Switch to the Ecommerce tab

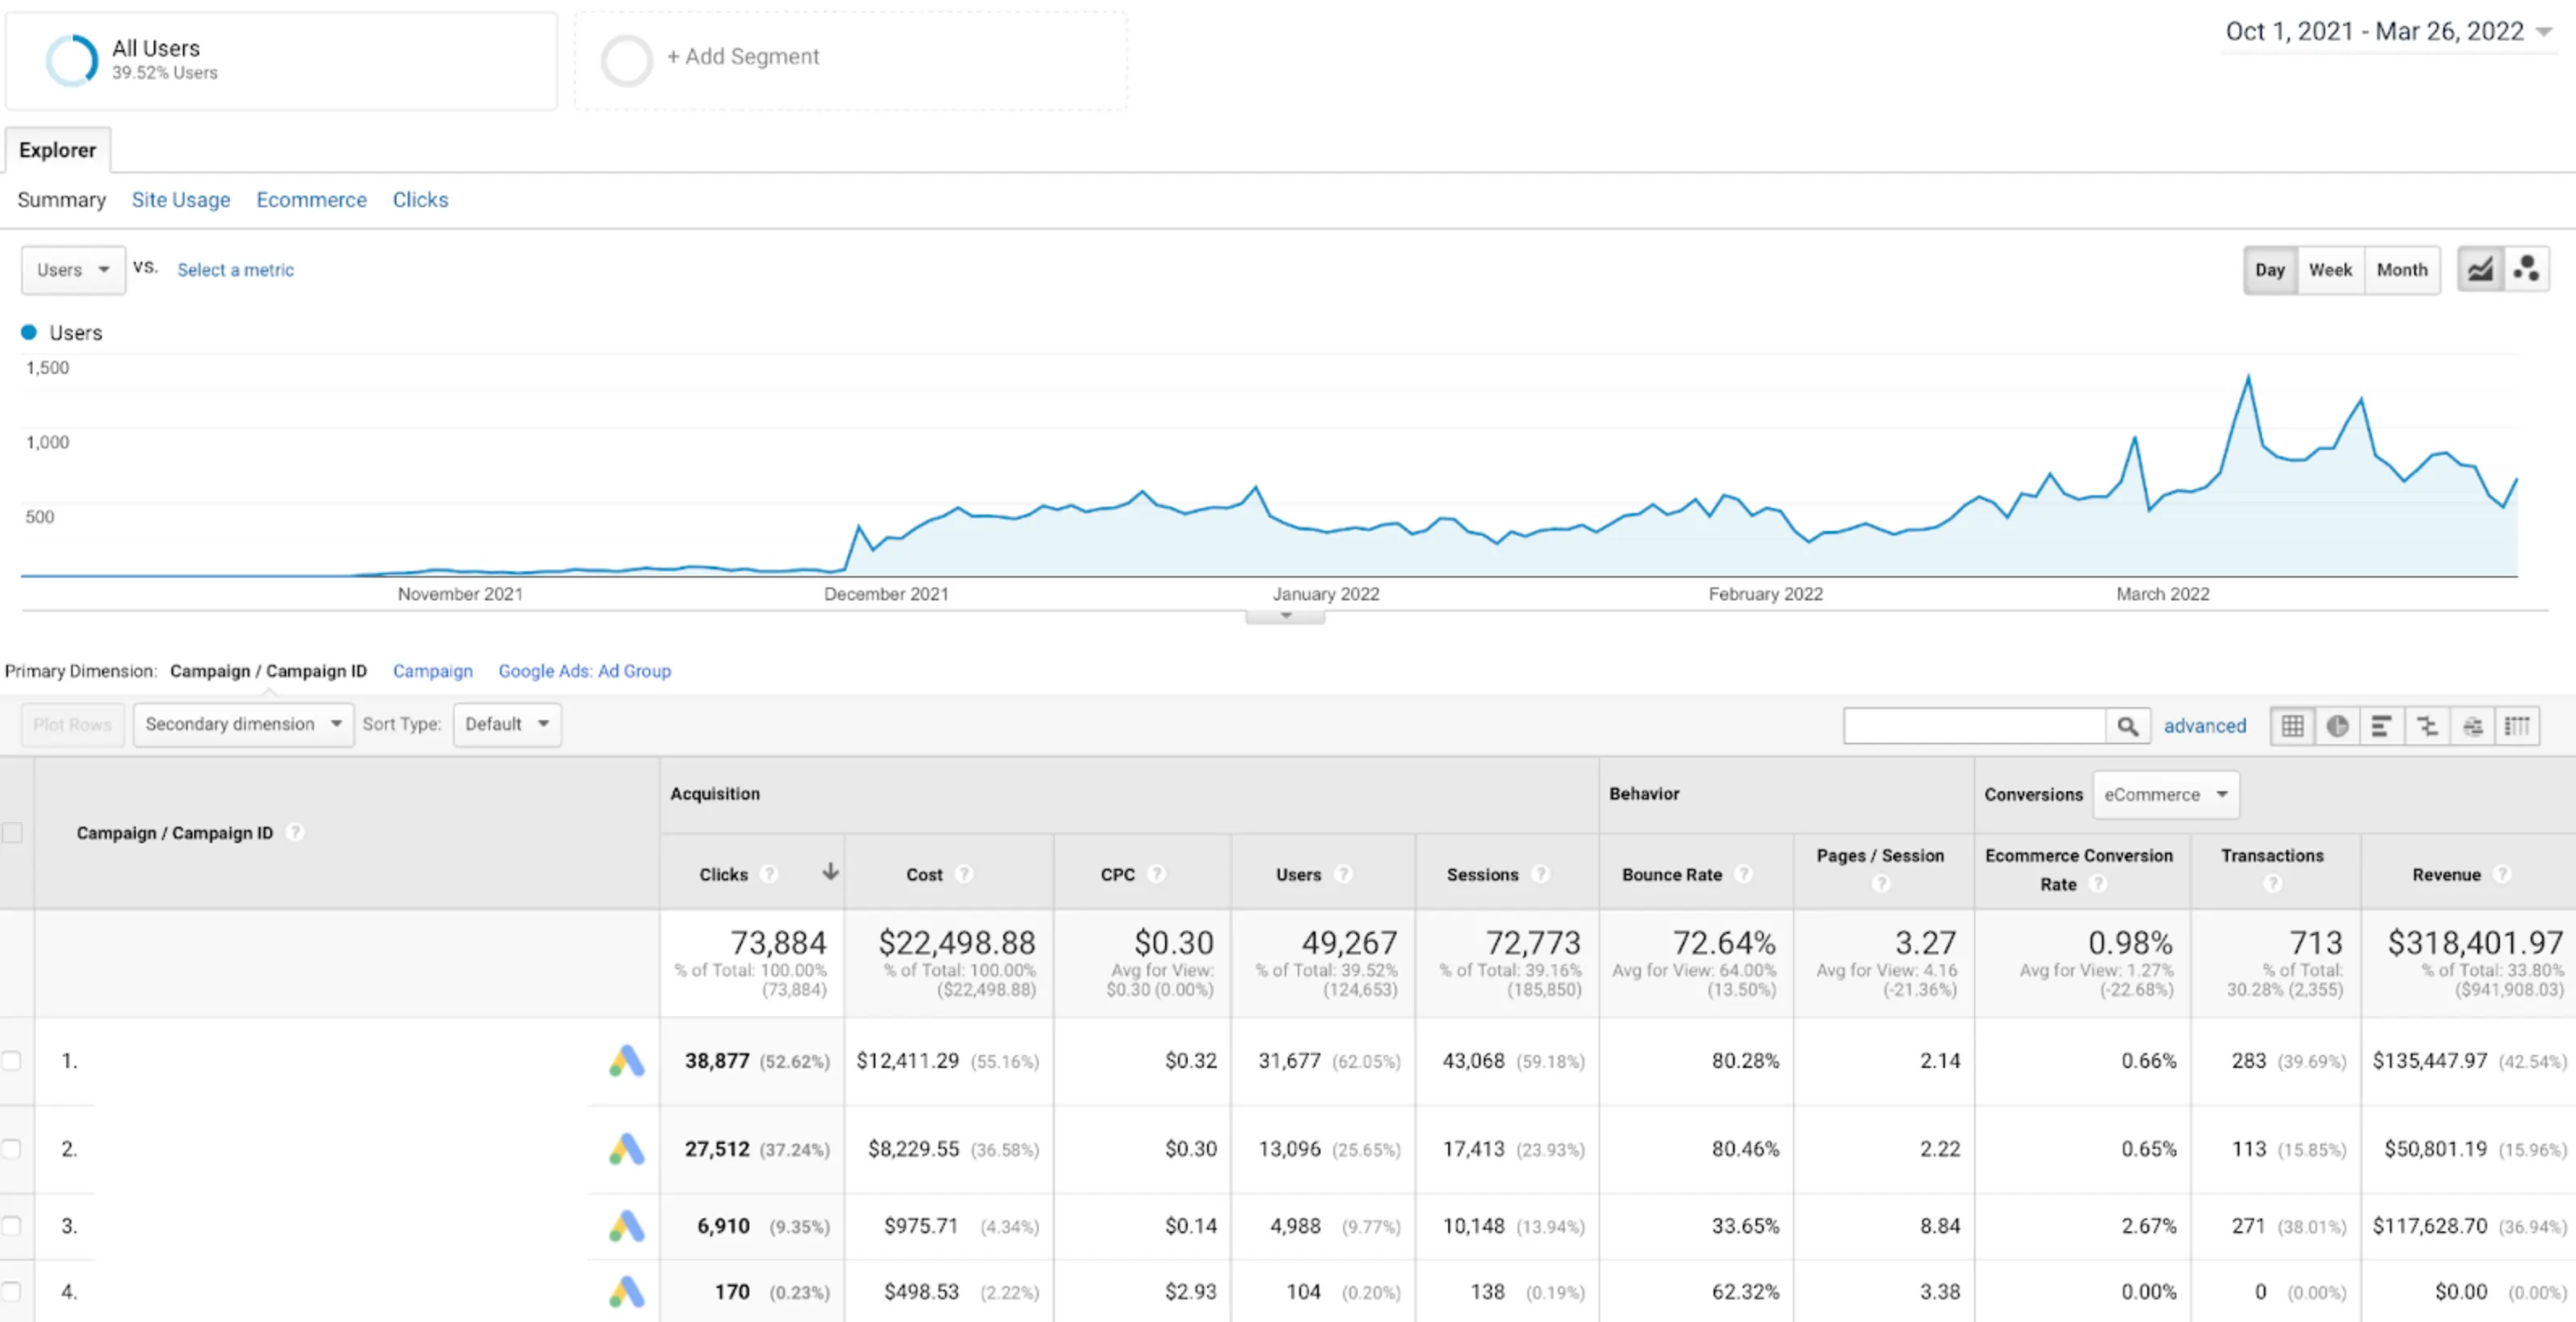[x=312, y=200]
